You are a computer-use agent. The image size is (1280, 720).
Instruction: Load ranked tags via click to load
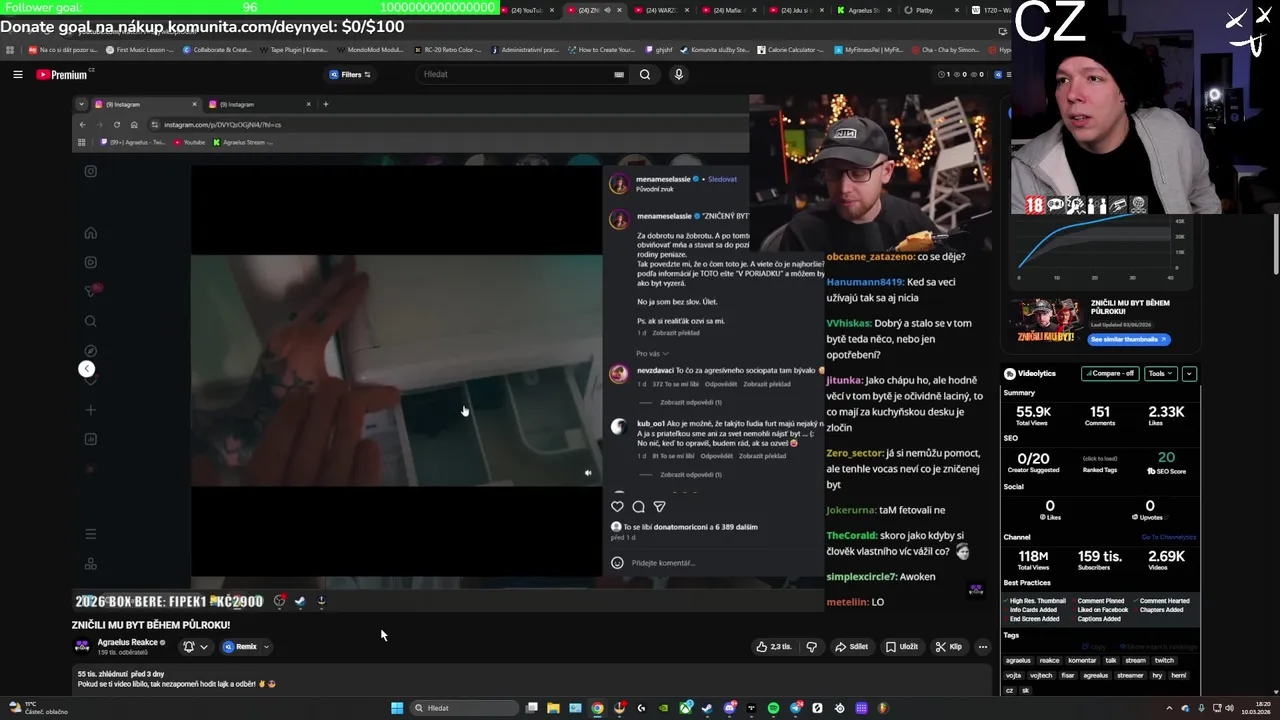coord(1100,458)
